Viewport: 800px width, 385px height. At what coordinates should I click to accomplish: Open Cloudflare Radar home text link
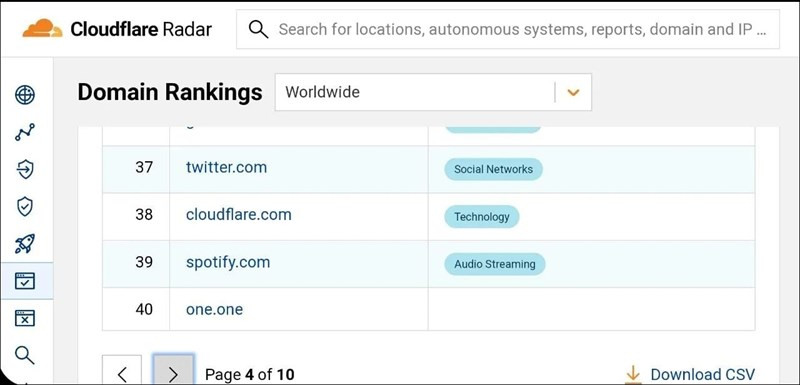(x=141, y=29)
